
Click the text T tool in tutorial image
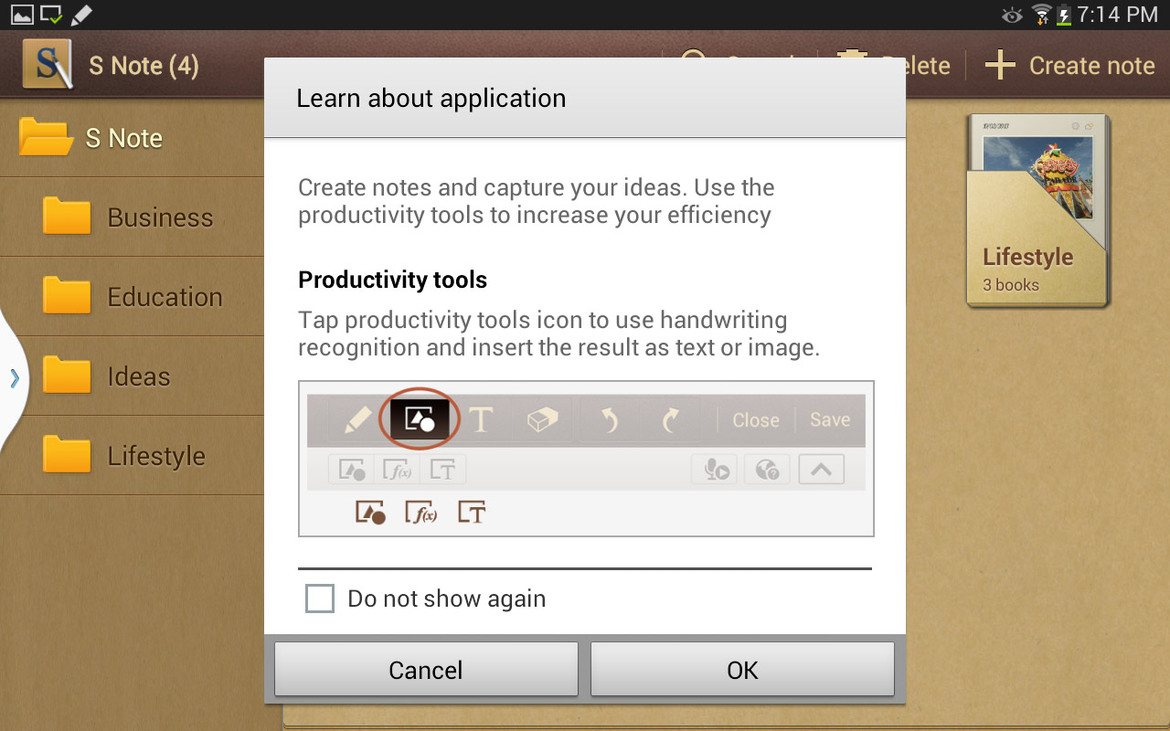pos(481,419)
